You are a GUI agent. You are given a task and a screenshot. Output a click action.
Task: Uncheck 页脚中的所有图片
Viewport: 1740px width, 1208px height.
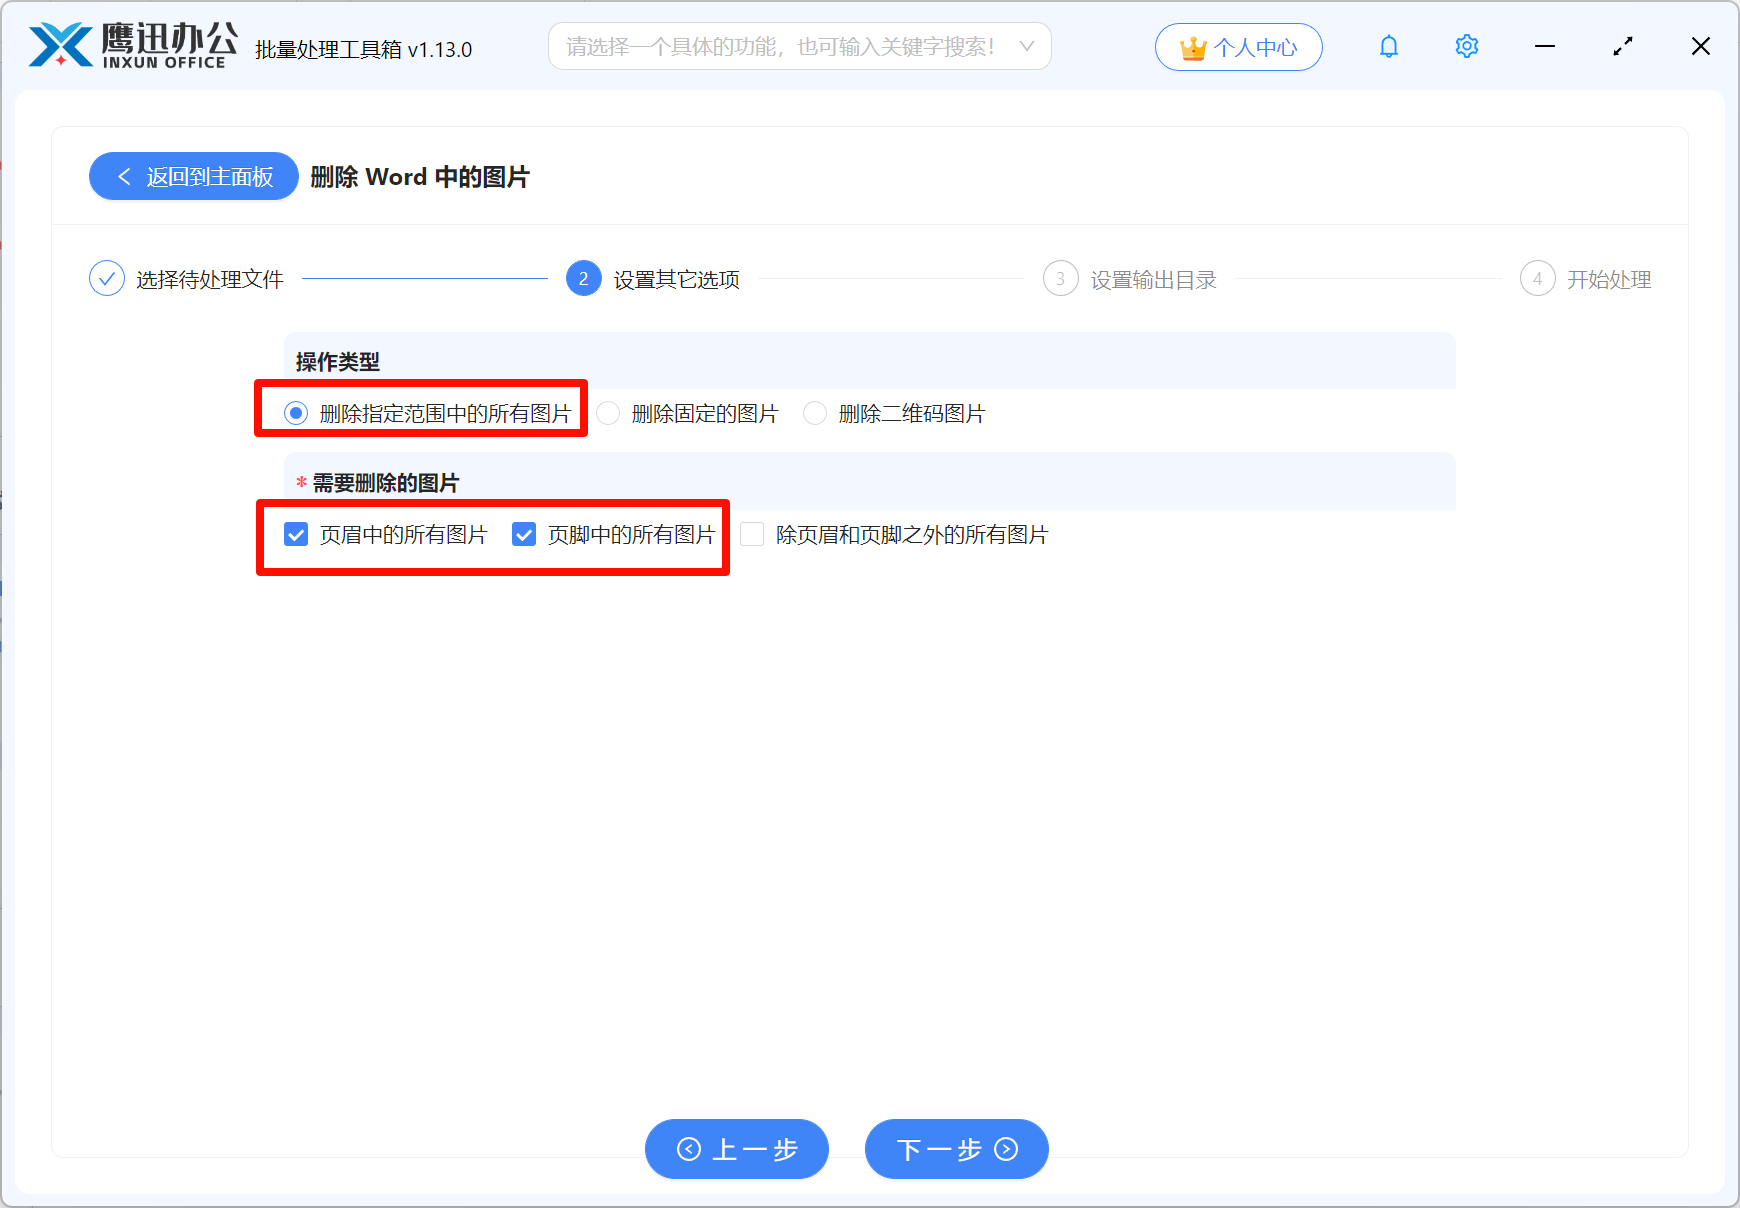(x=524, y=535)
